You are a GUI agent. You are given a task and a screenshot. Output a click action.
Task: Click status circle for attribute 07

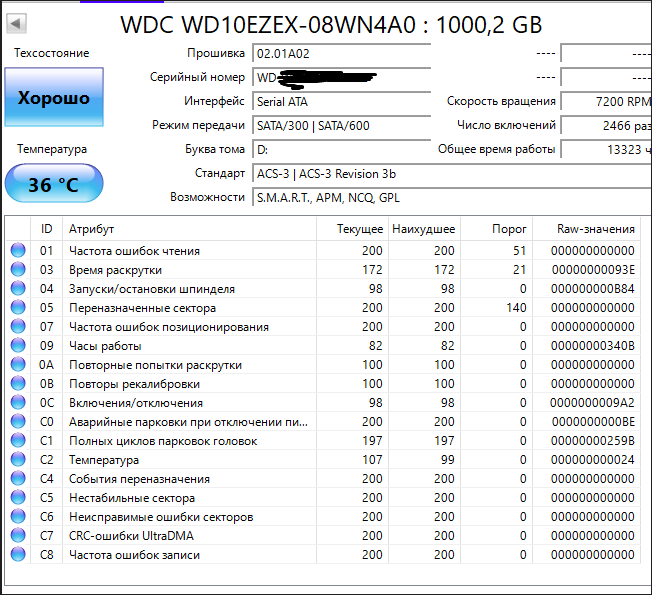coord(18,326)
